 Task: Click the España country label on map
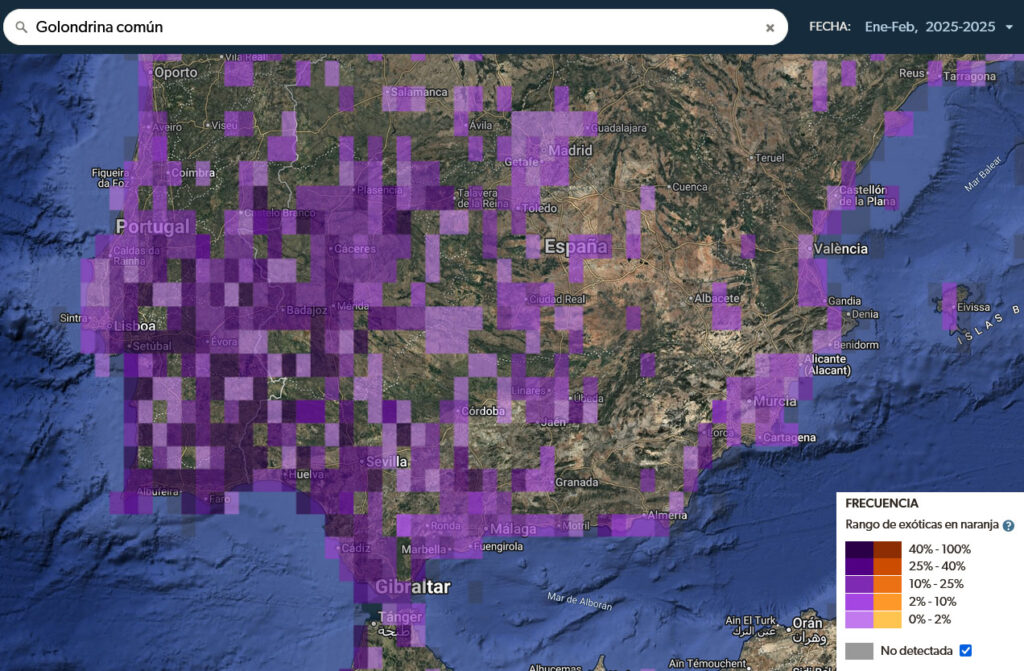point(575,246)
